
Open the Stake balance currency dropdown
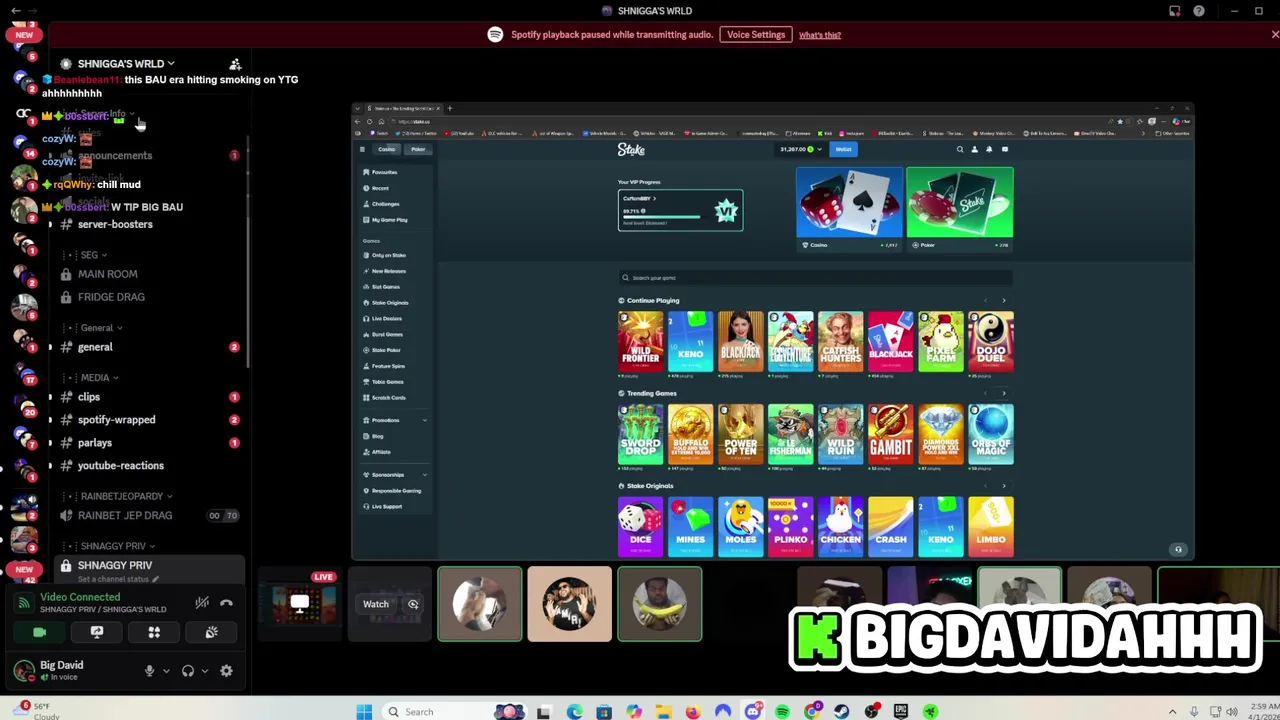(801, 149)
